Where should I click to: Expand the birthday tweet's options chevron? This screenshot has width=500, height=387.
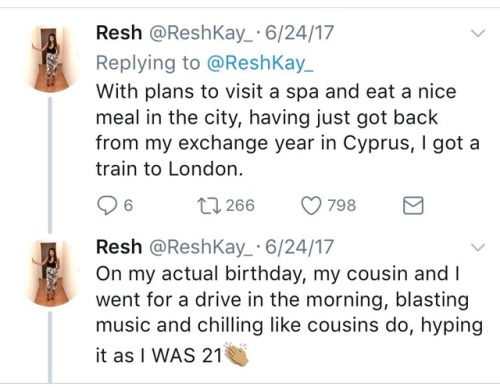[478, 247]
